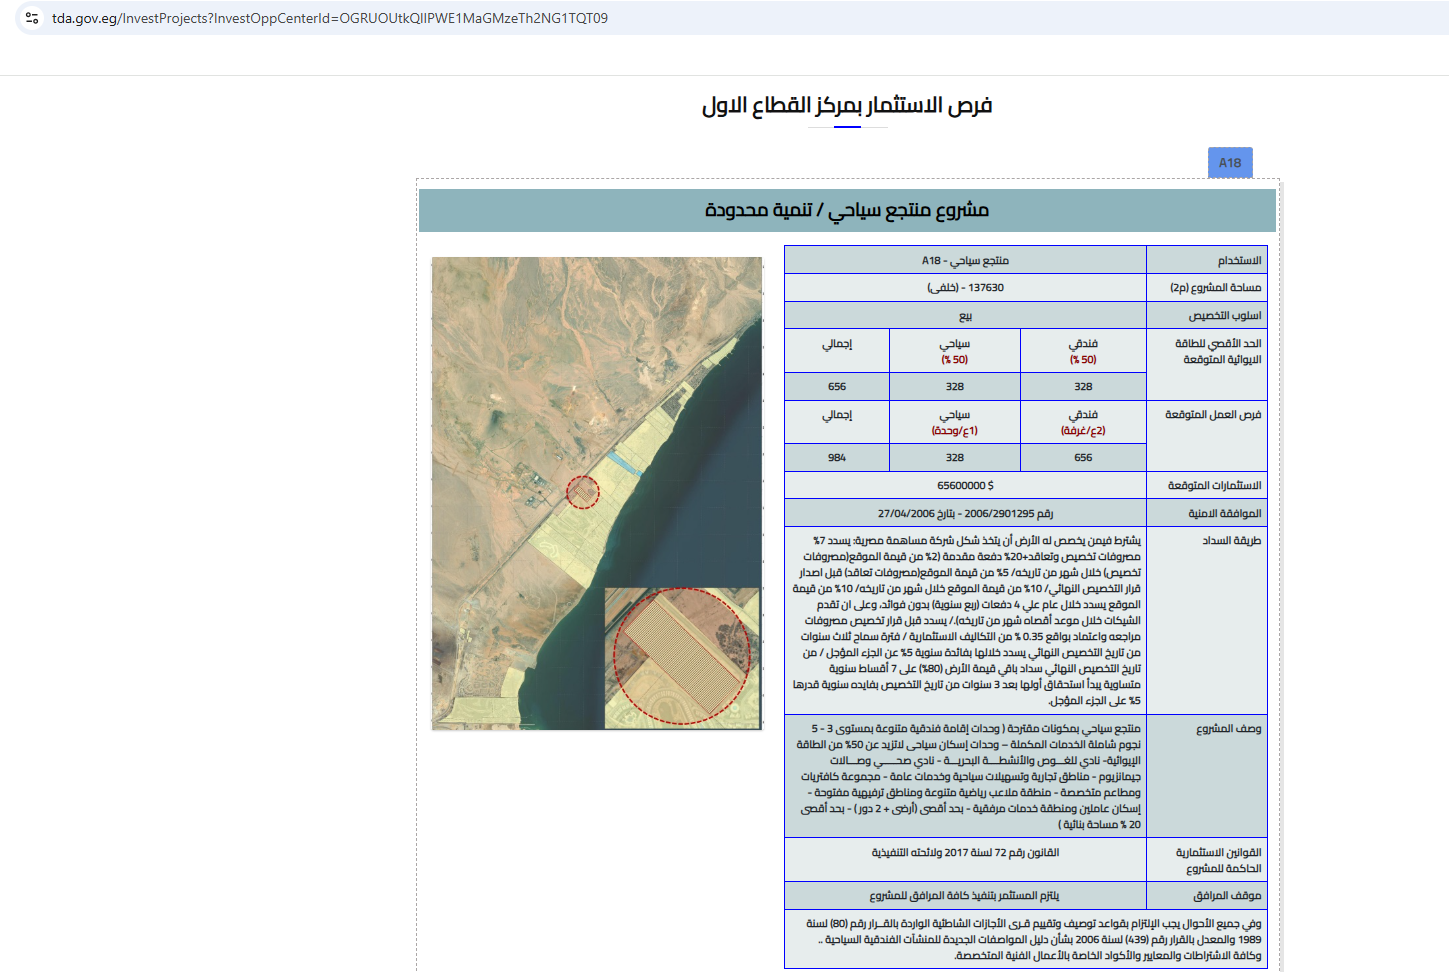The image size is (1449, 972).
Task: Click the expected investment value 65600000 $
Action: 965,486
